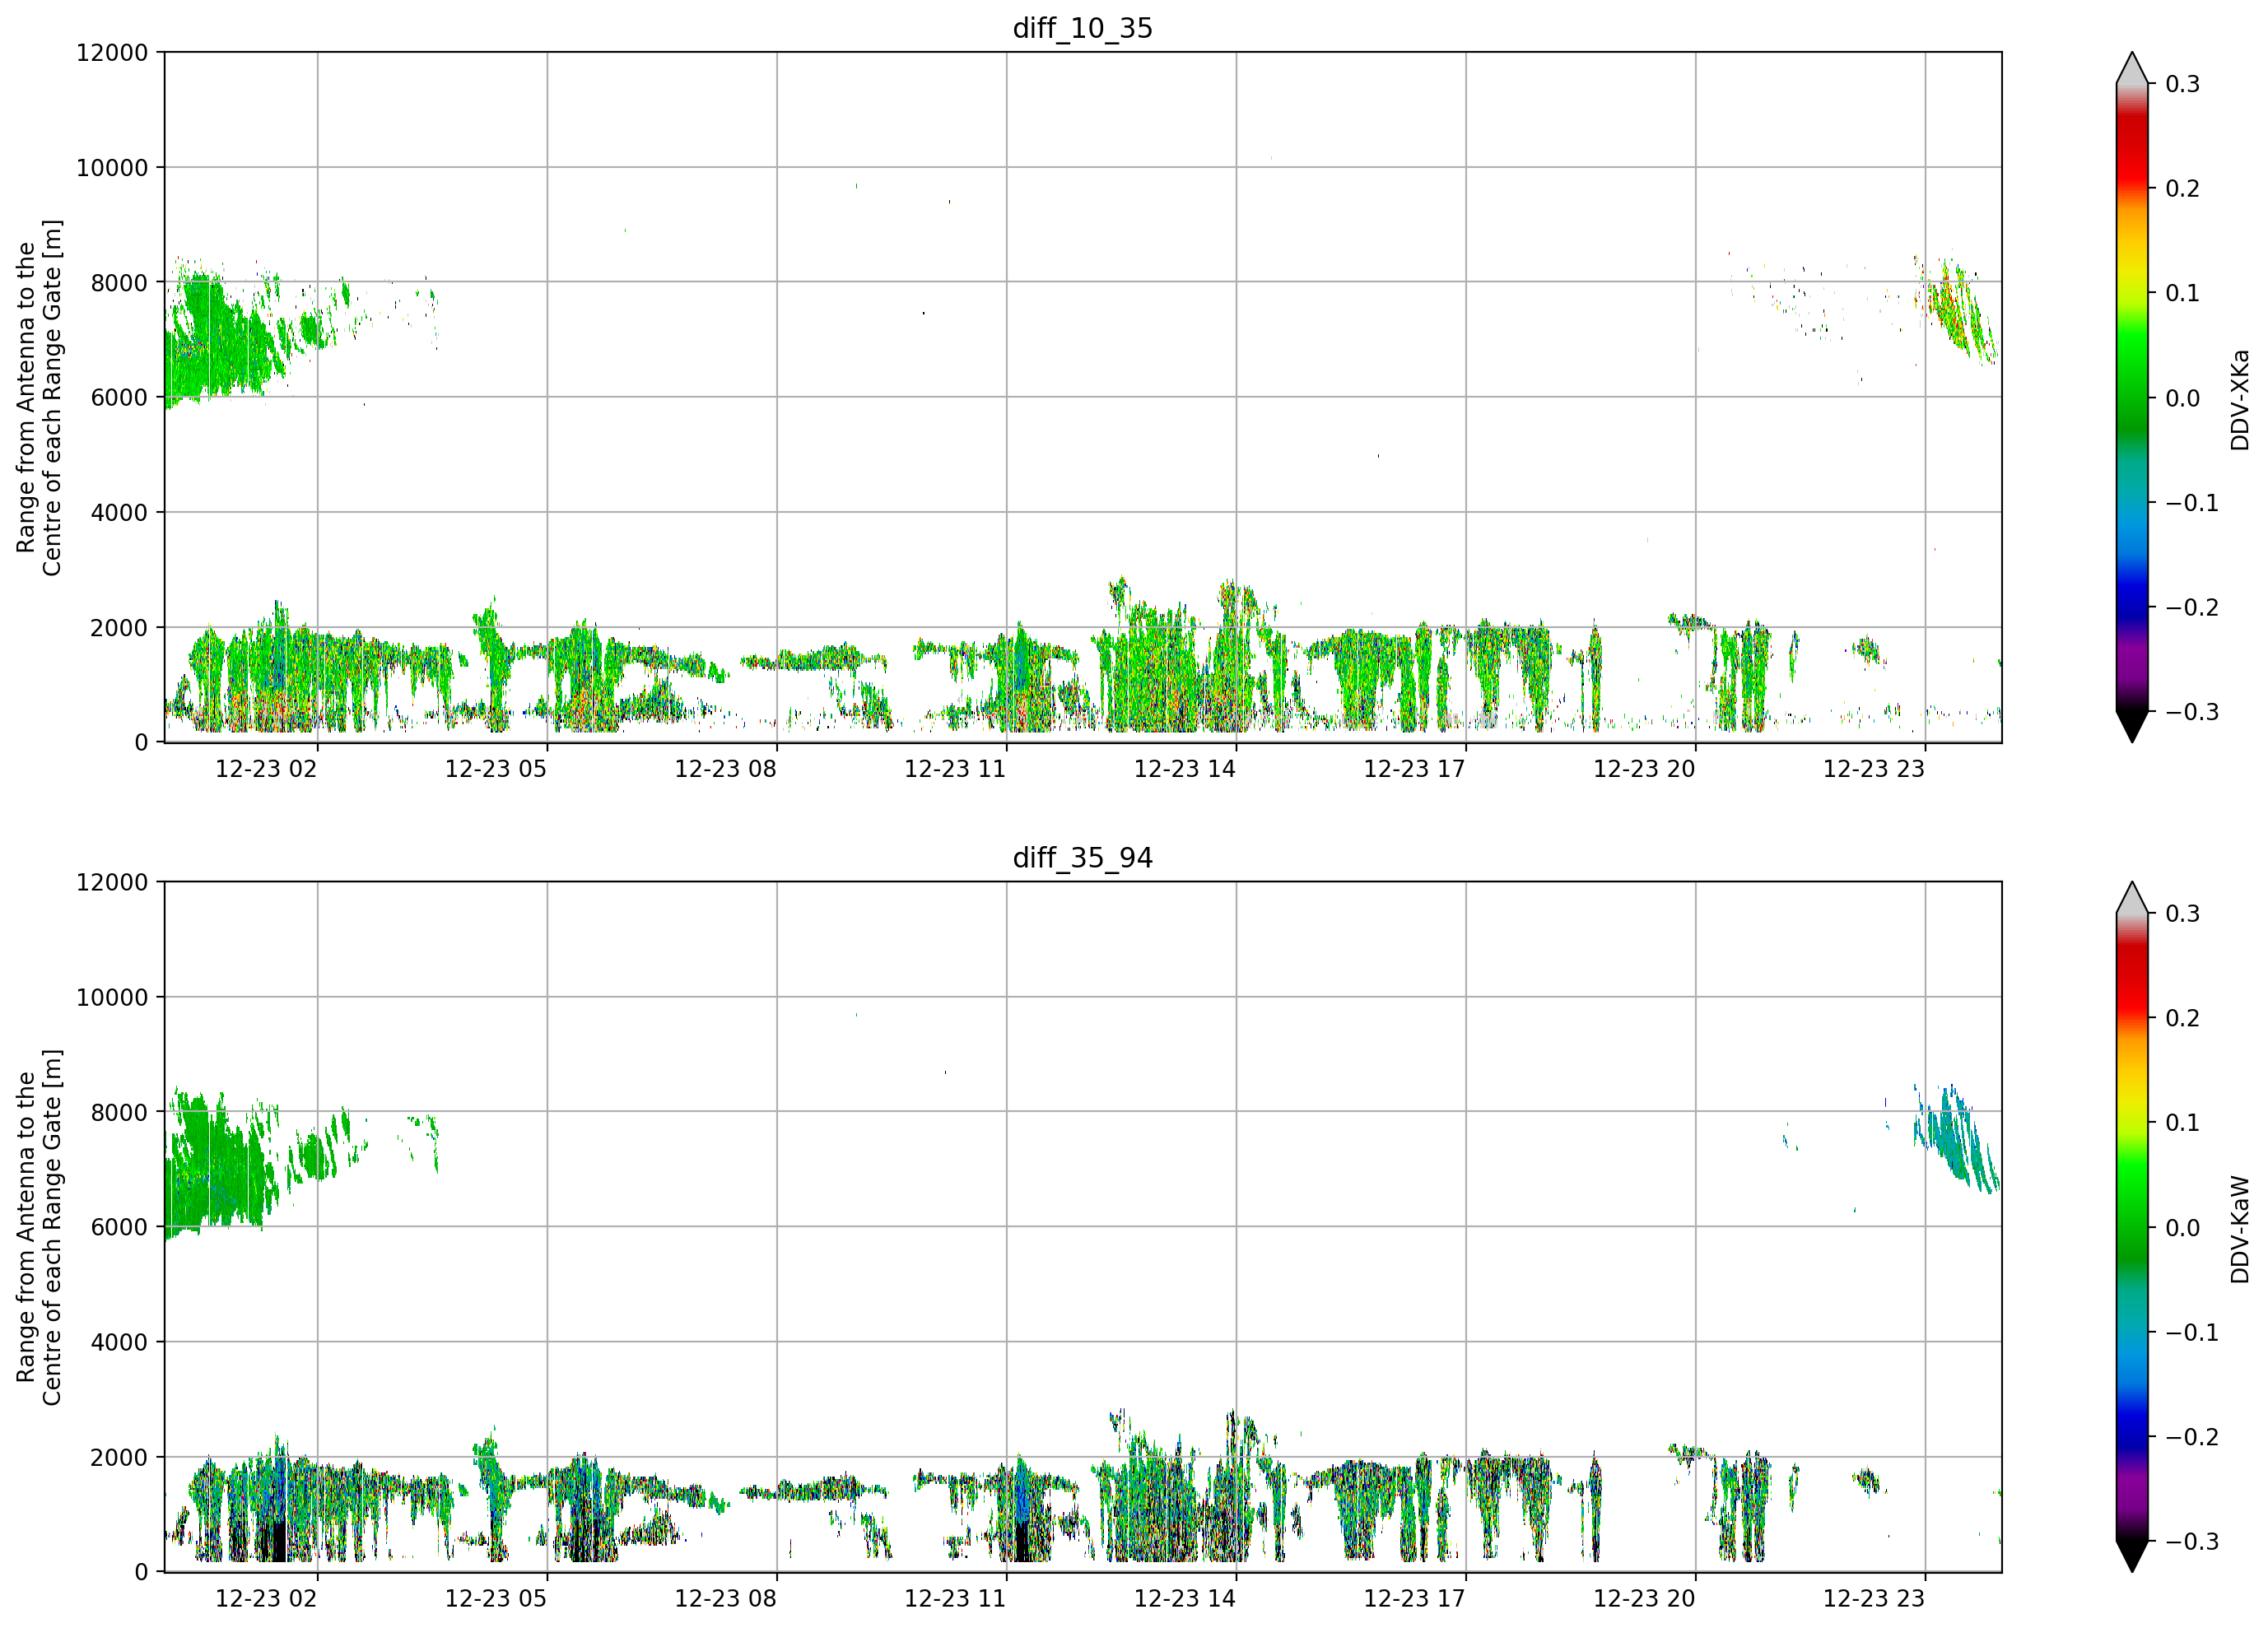This screenshot has width=2268, height=1628.
Task: Click 0.3 tick on DDV-XKa colorbar
Action: pos(2183,84)
